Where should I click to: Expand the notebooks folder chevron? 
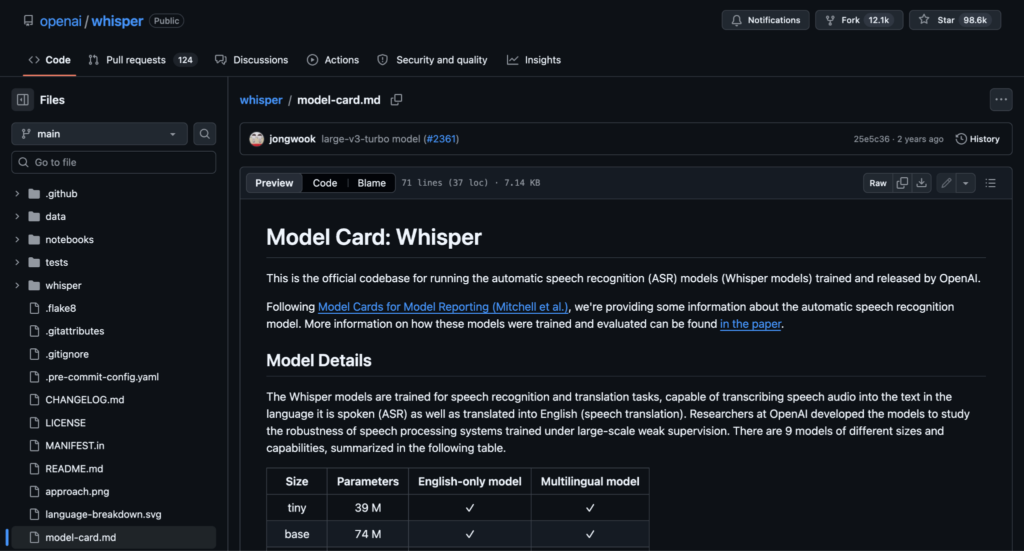(17, 240)
